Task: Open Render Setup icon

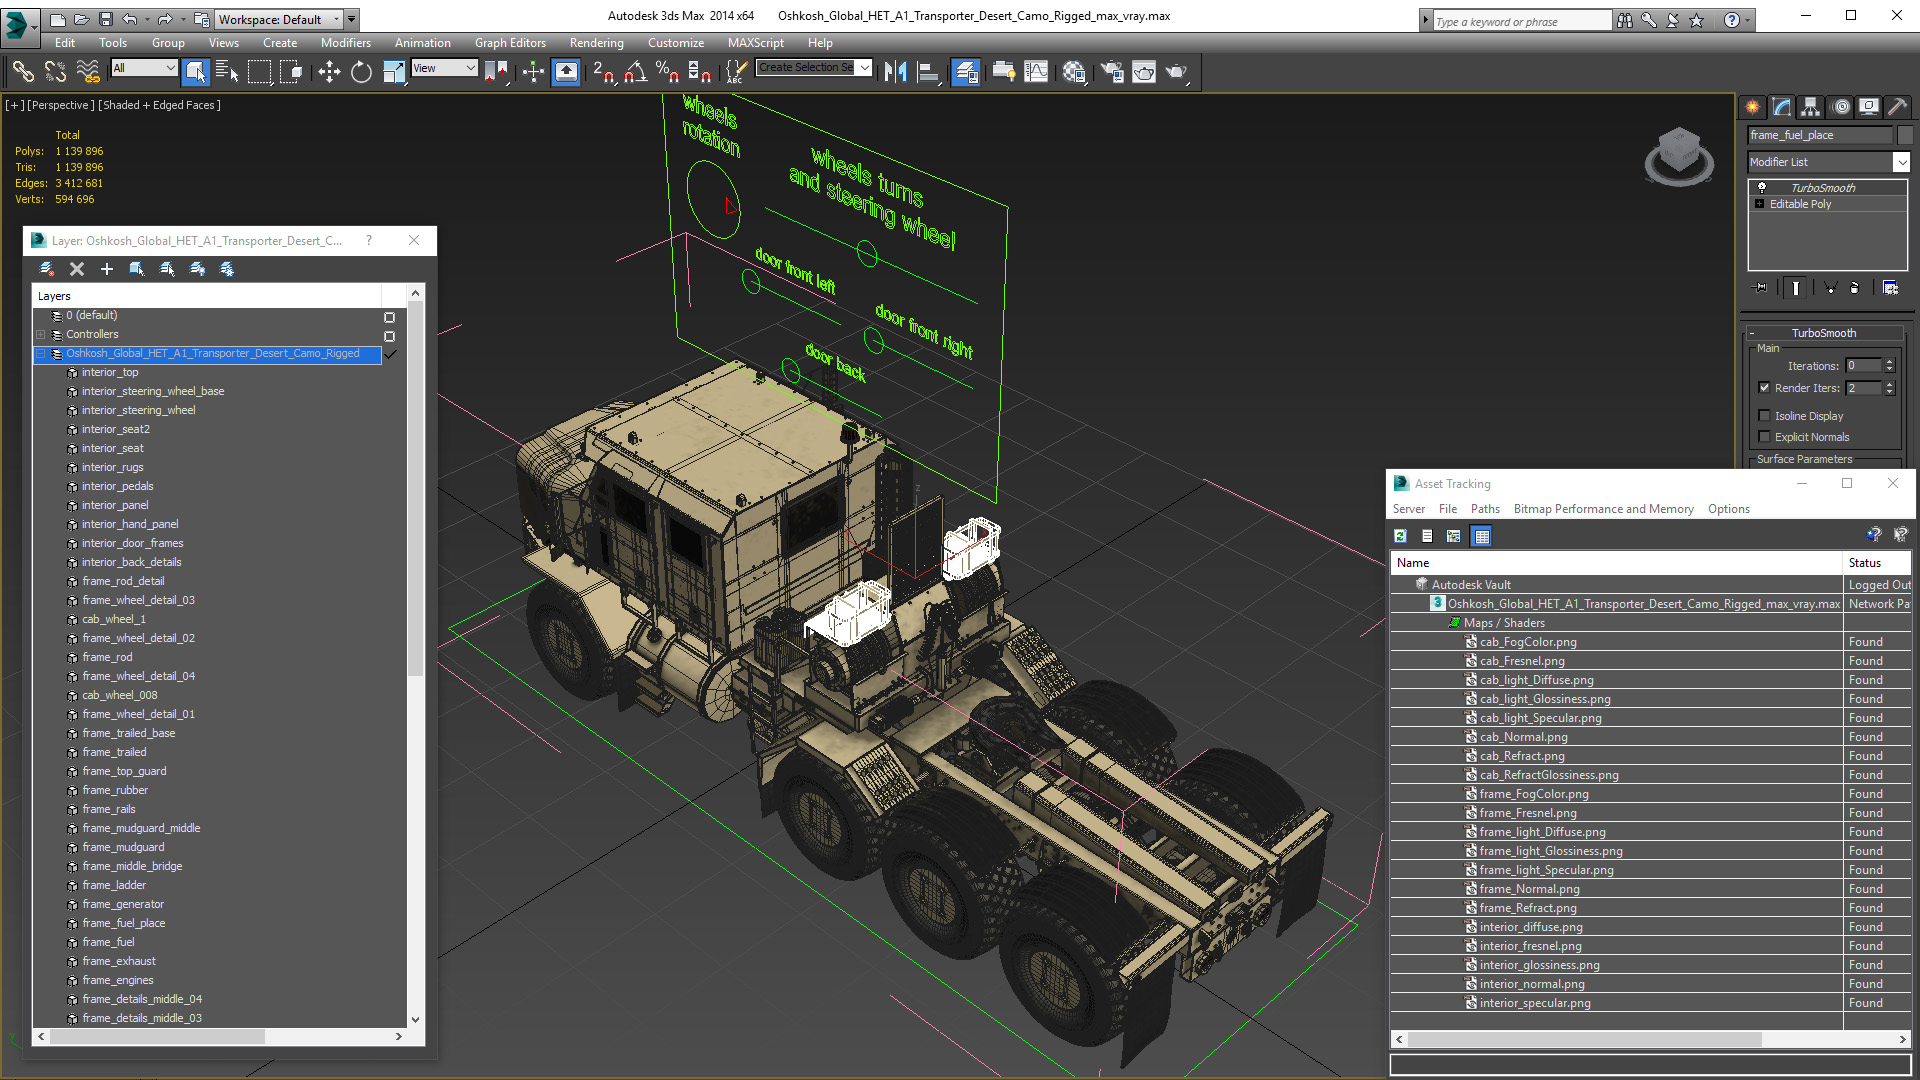Action: pyautogui.click(x=1111, y=71)
